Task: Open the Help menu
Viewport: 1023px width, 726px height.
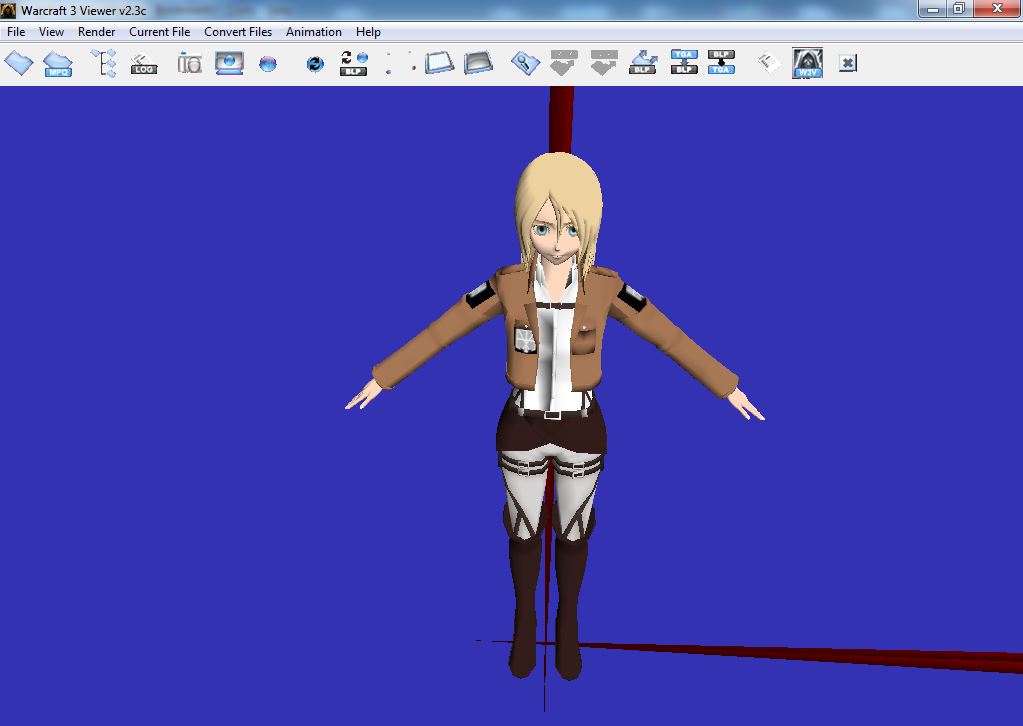Action: (x=369, y=32)
